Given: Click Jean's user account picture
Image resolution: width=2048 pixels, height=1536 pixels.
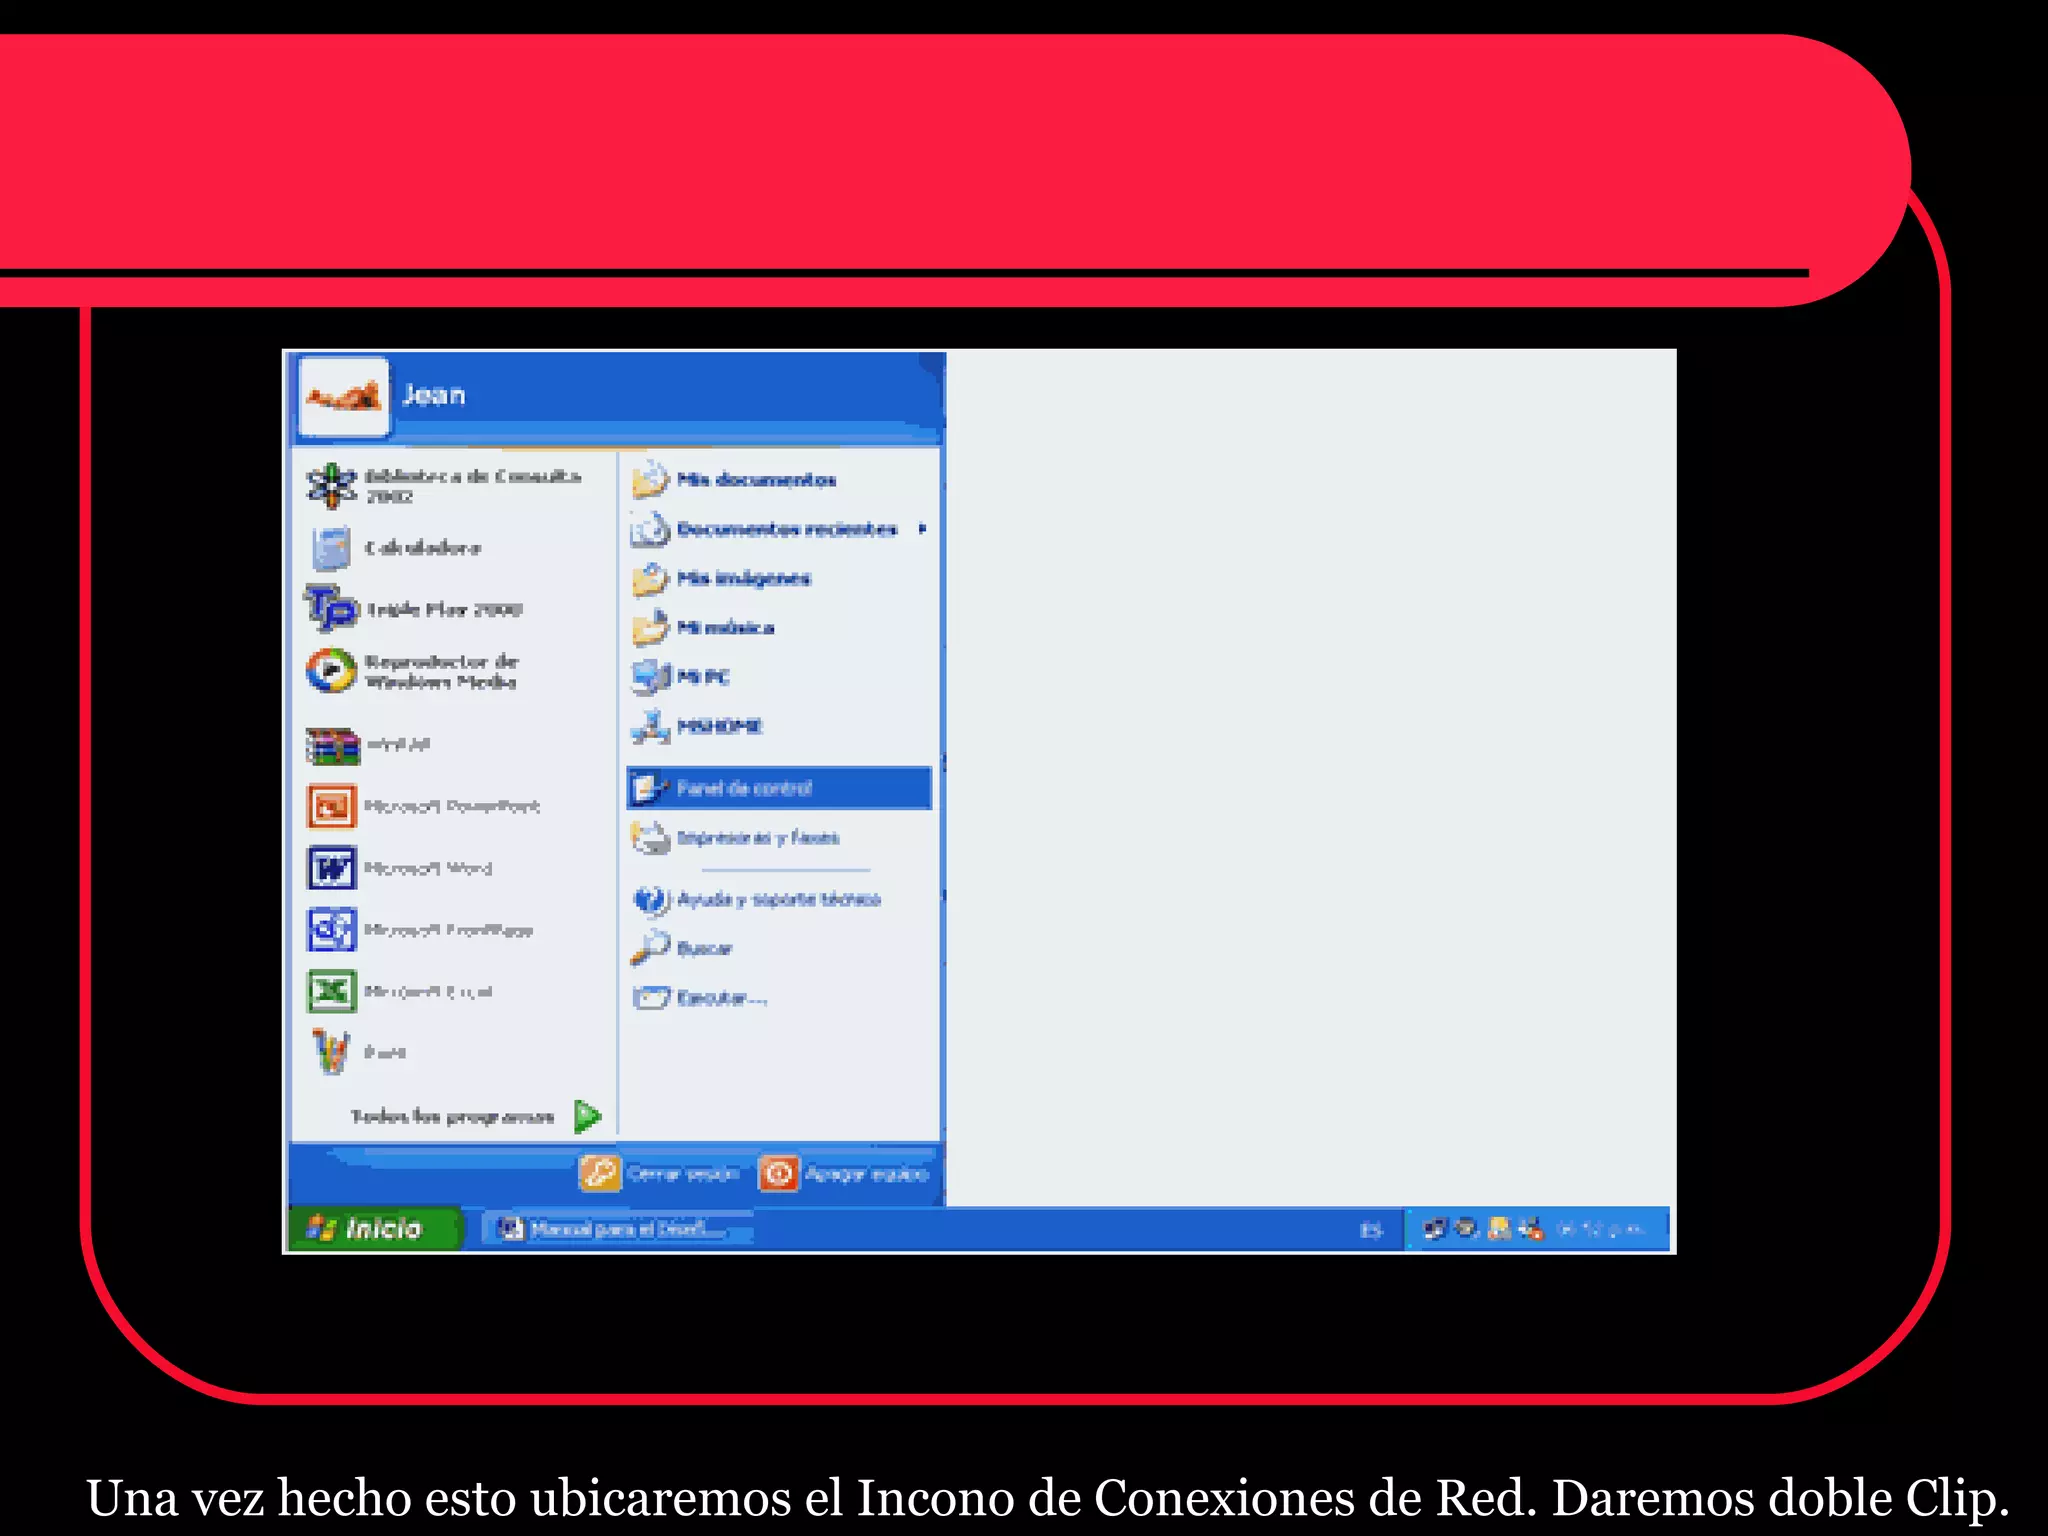Looking at the screenshot, I should tap(344, 396).
